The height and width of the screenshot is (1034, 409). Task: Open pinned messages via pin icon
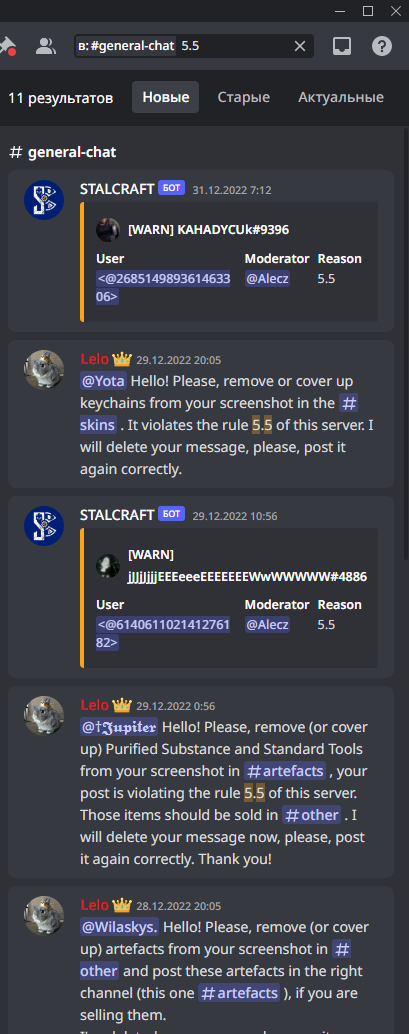point(7,46)
